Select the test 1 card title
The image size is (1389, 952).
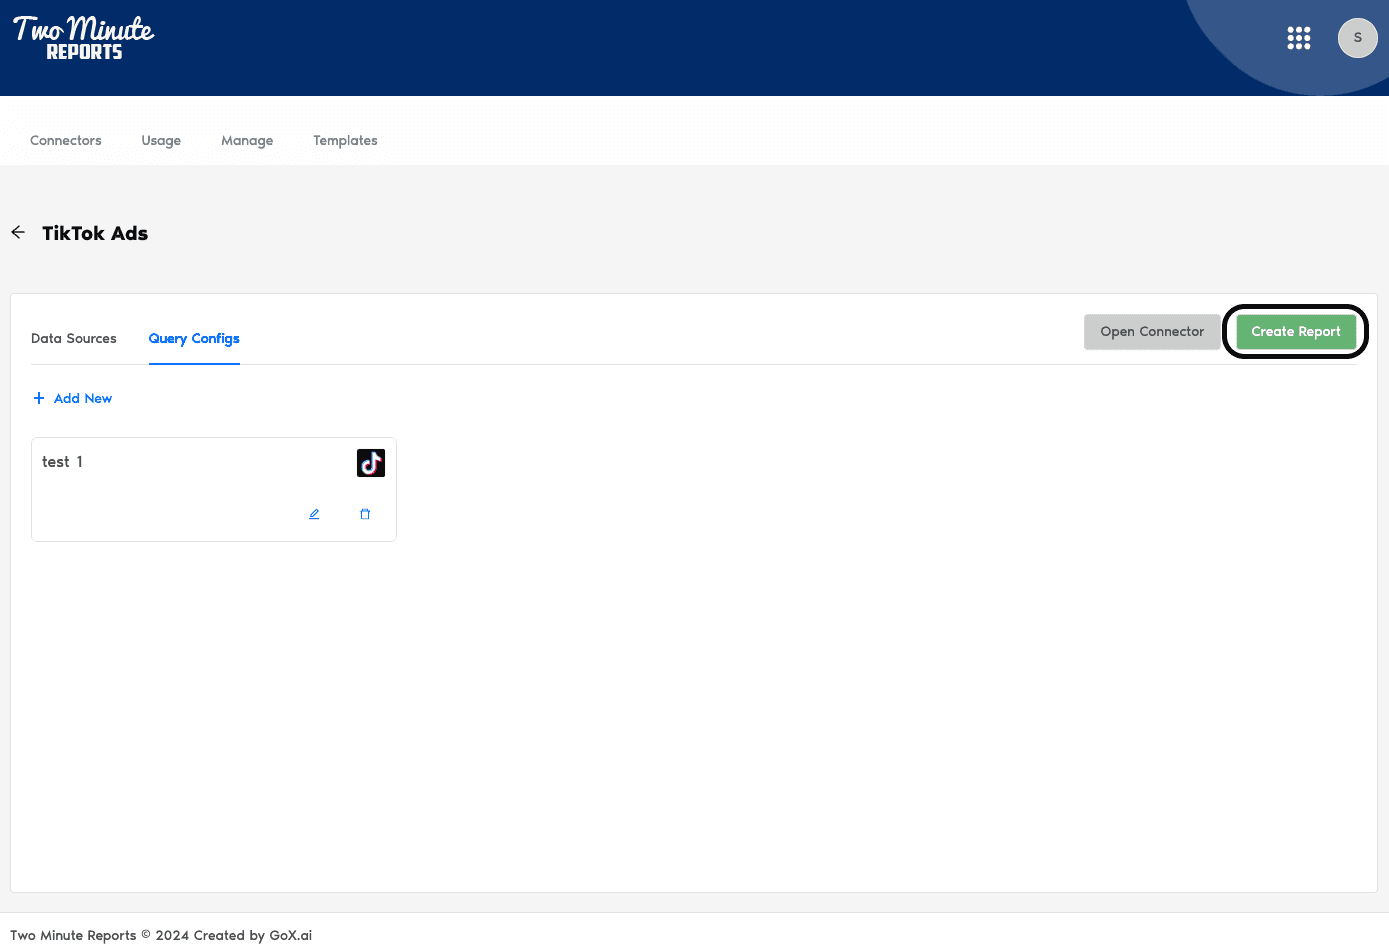[x=62, y=462]
